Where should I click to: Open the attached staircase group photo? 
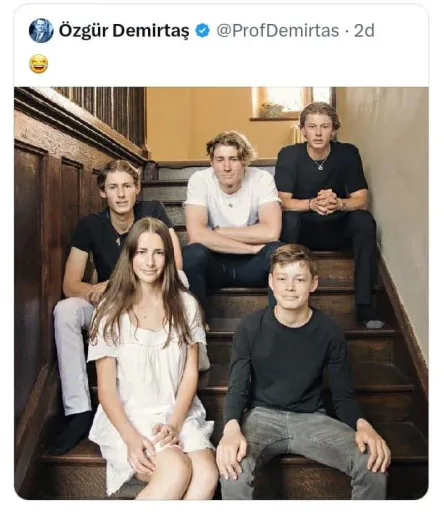pyautogui.click(x=221, y=293)
